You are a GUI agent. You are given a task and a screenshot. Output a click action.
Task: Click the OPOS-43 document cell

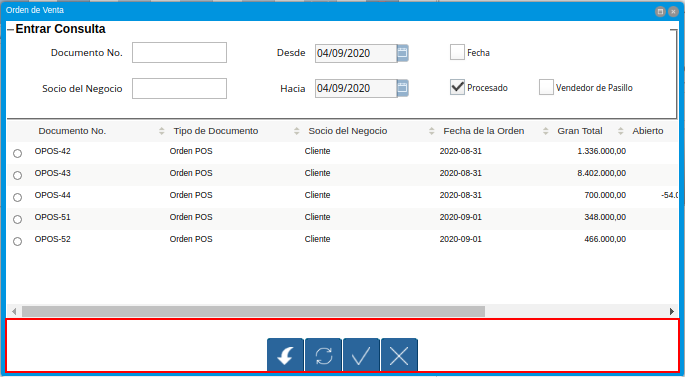coord(52,173)
